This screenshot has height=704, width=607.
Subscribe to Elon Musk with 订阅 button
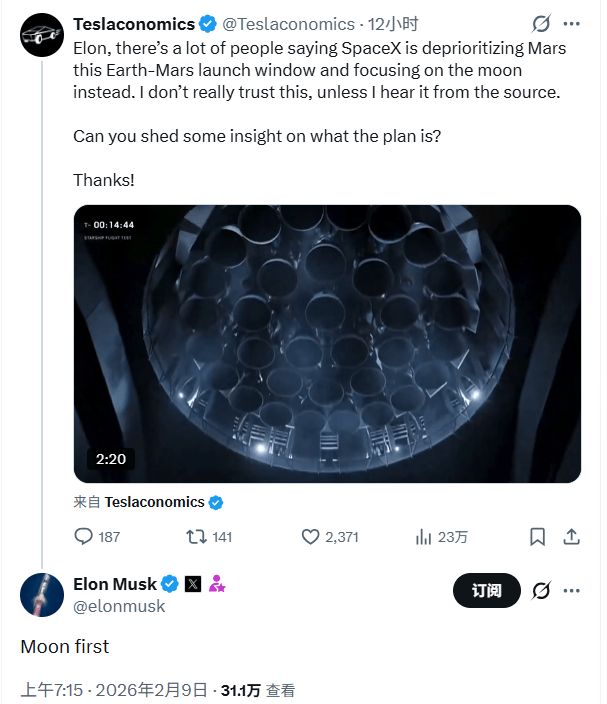486,590
